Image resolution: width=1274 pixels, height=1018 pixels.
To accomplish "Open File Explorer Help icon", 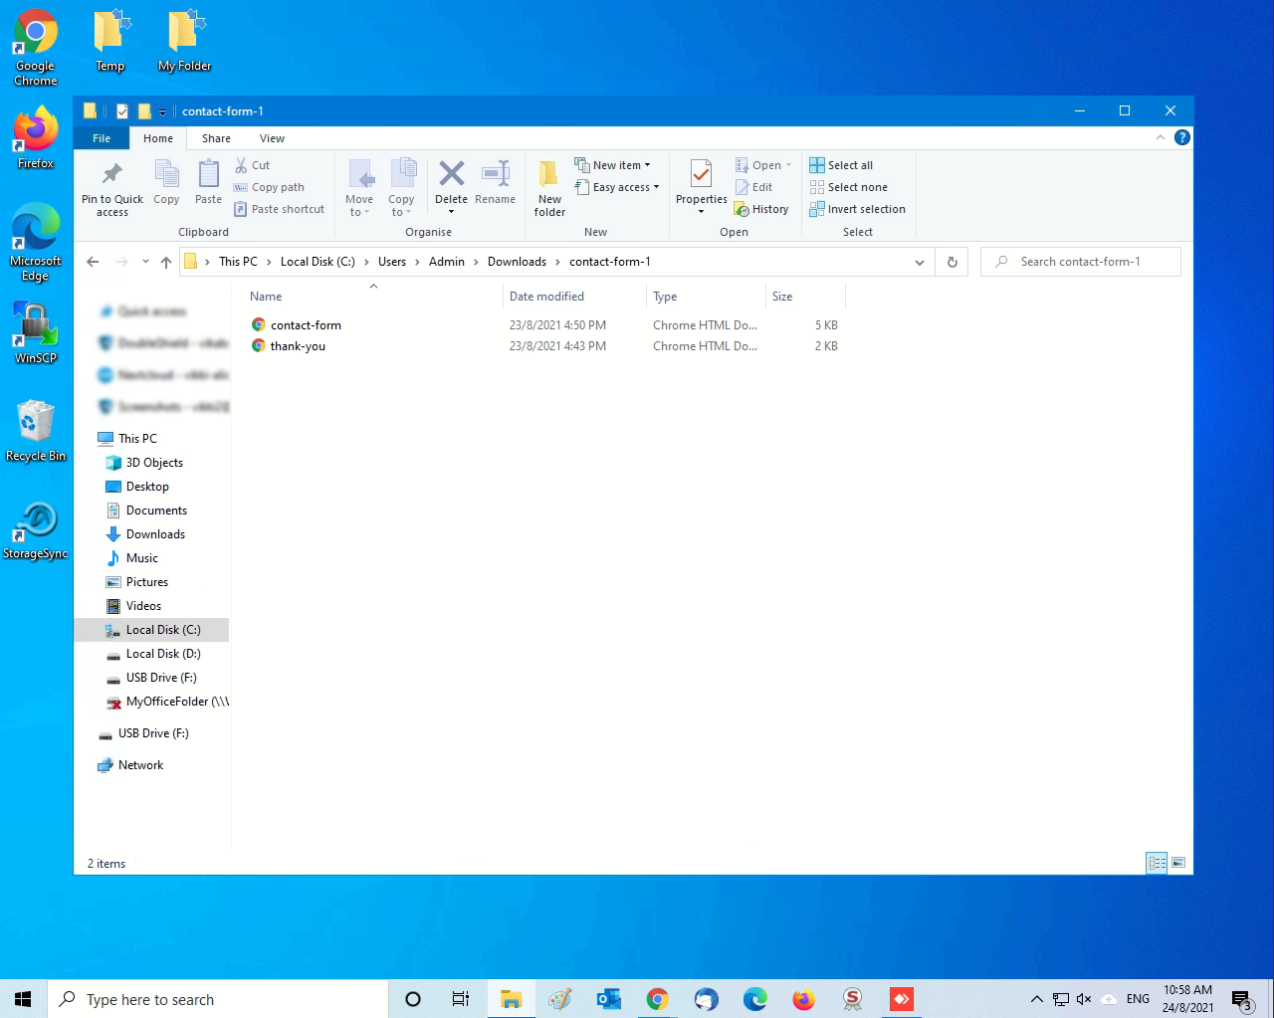I will coord(1182,138).
